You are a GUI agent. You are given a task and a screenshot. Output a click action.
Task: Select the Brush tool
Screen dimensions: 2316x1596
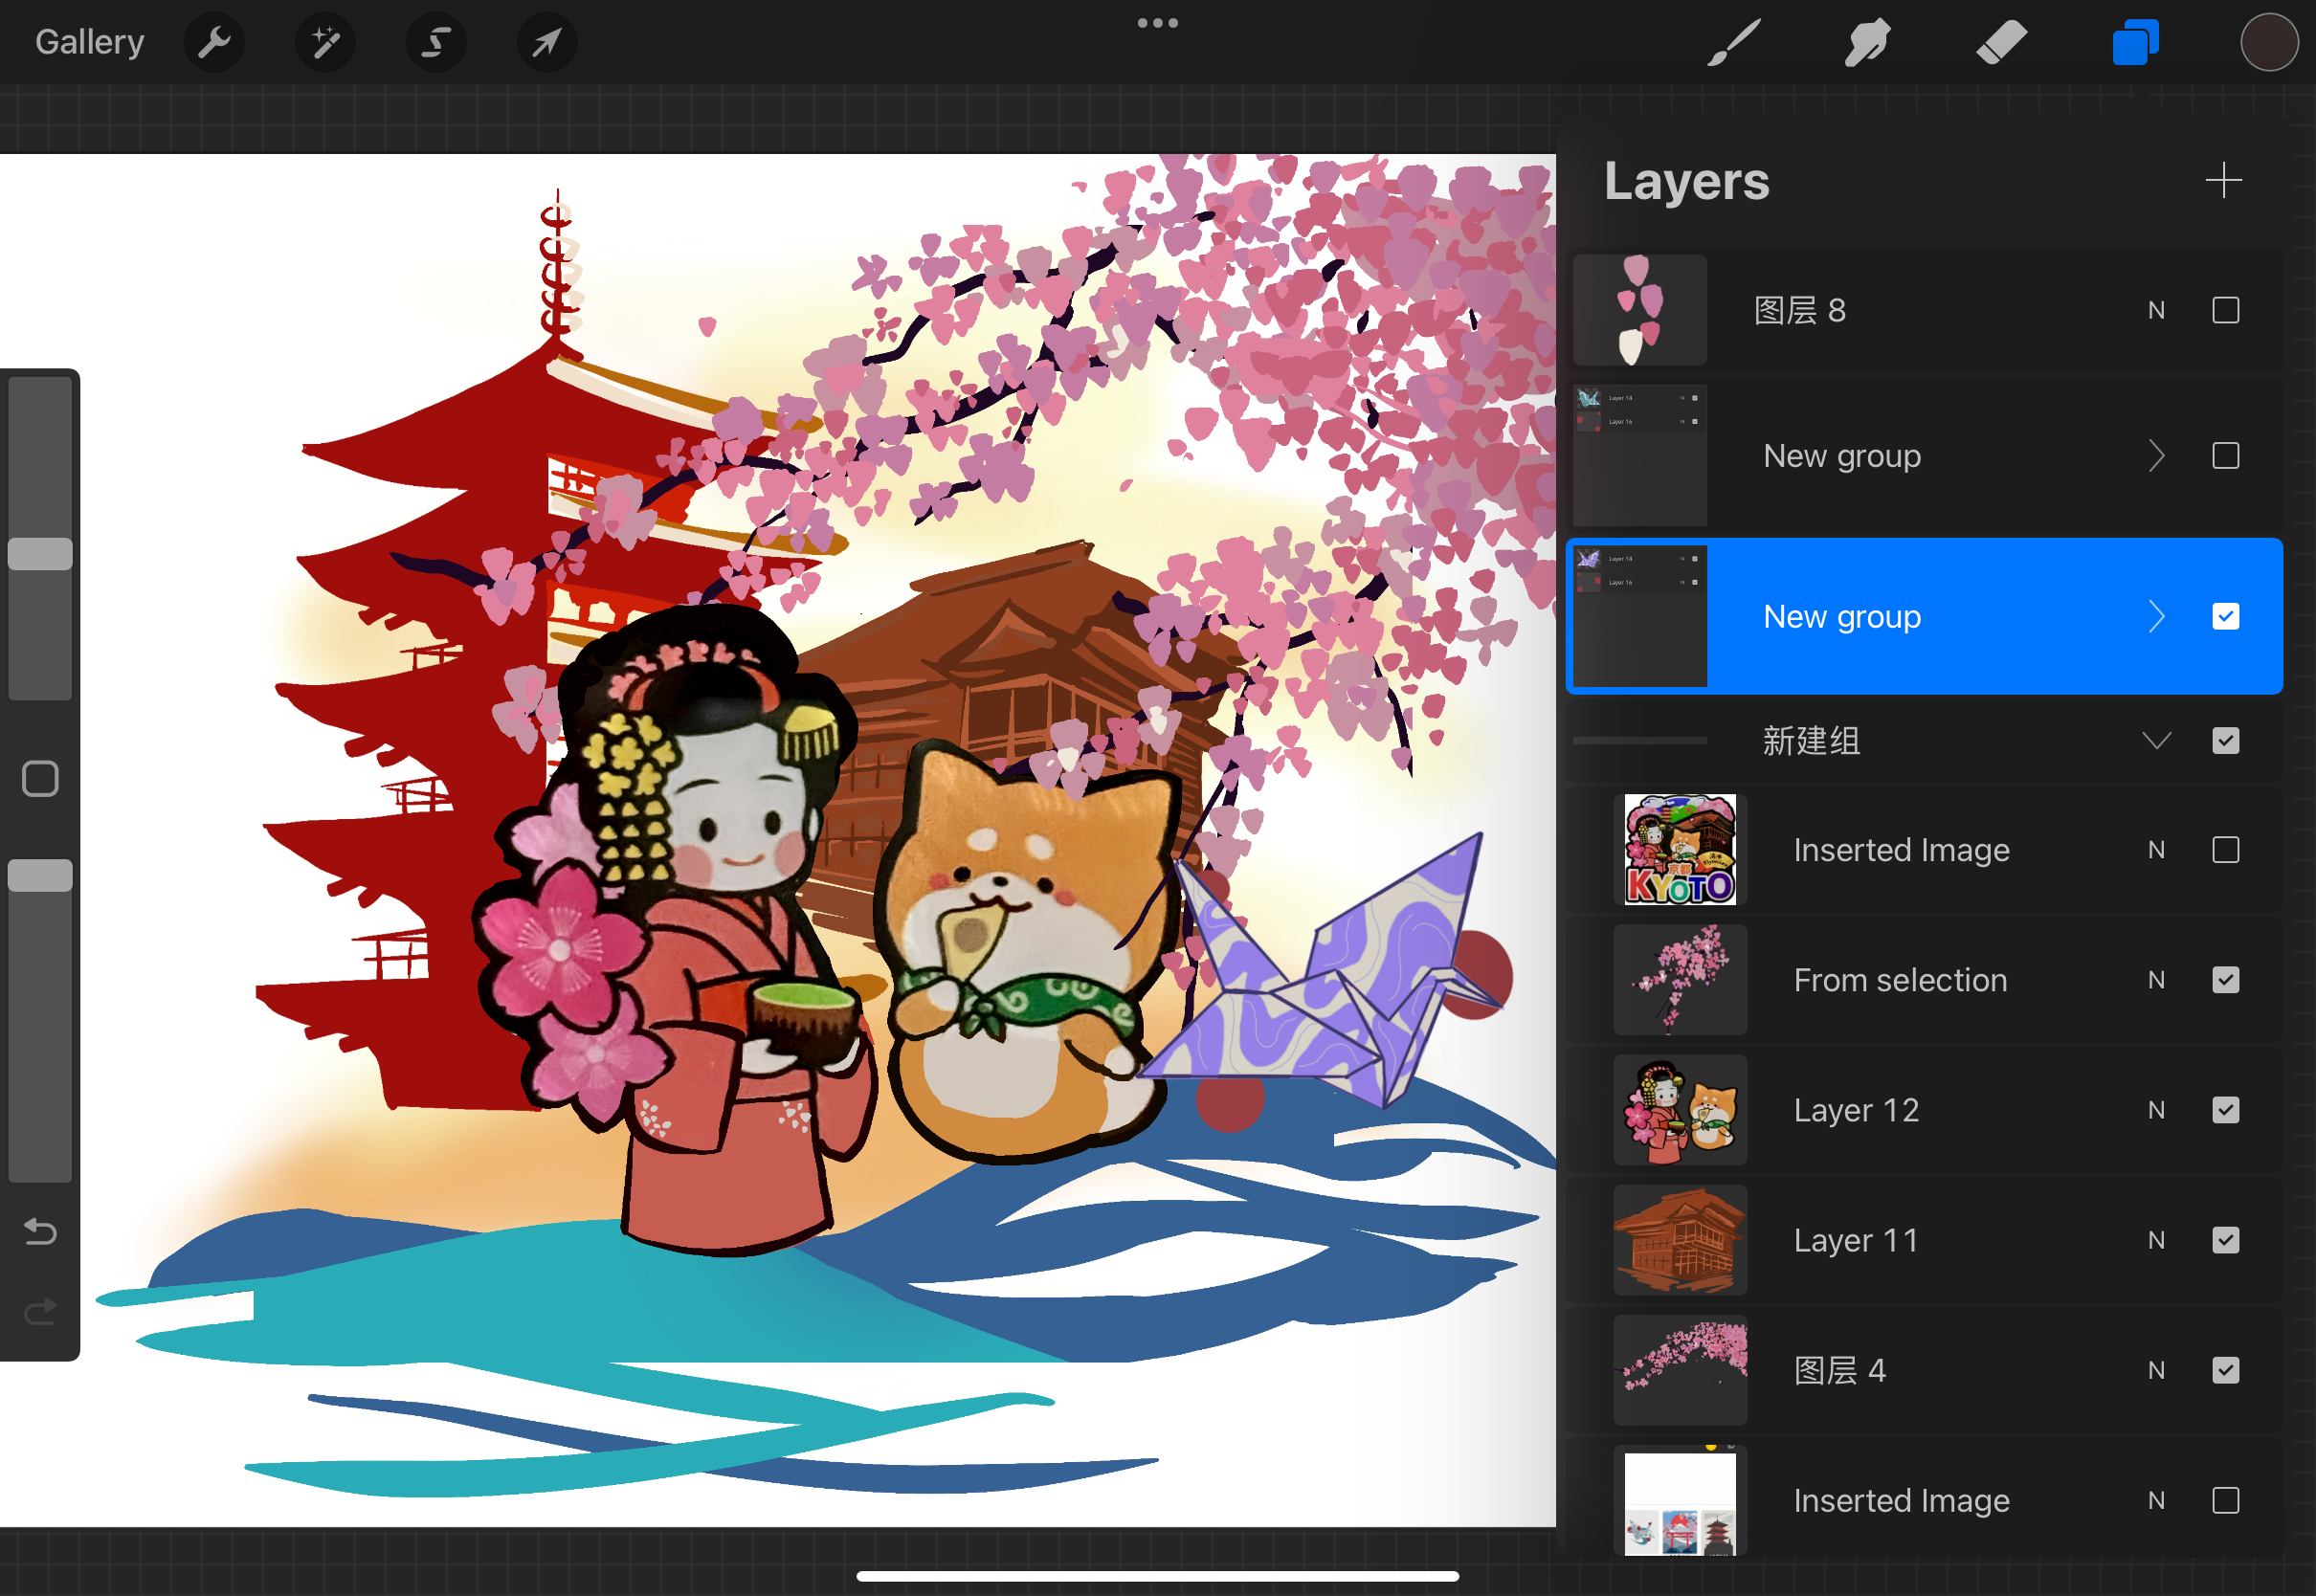point(1733,42)
